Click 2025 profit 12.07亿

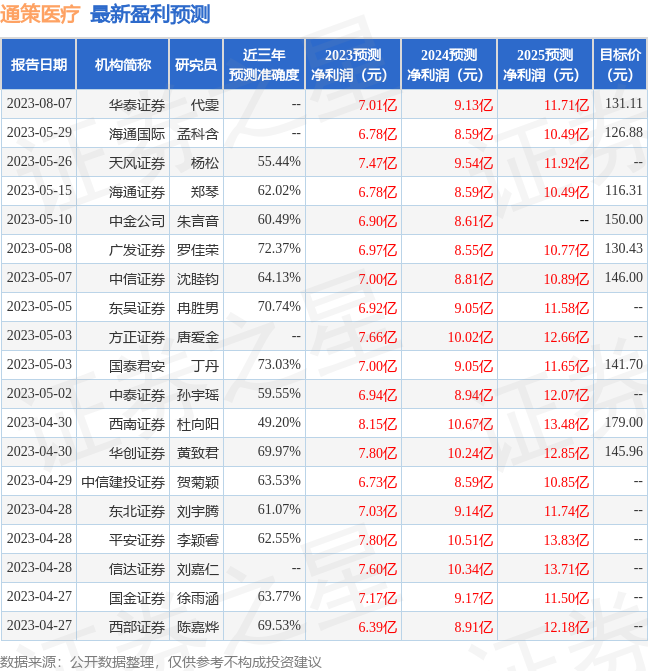coord(566,395)
